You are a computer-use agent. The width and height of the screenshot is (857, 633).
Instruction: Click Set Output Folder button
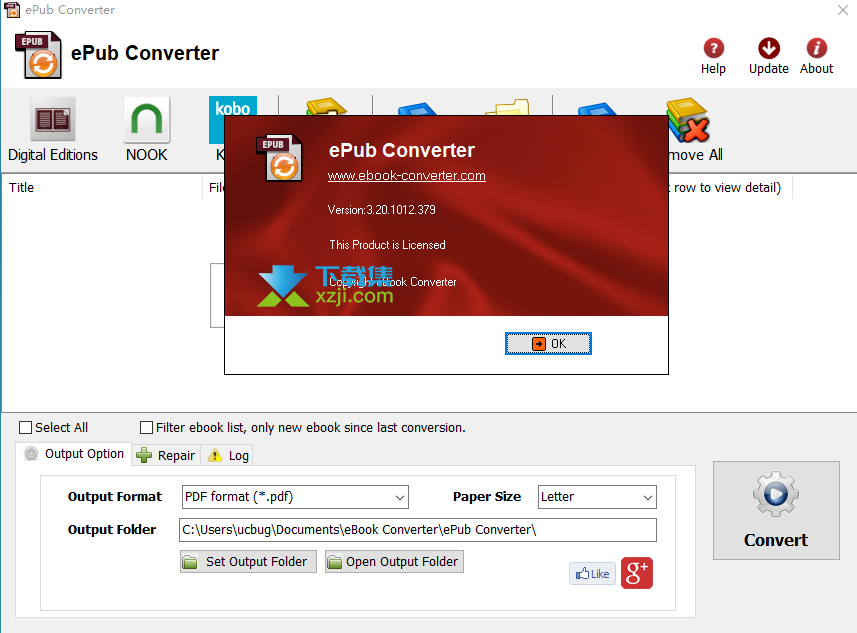point(248,561)
